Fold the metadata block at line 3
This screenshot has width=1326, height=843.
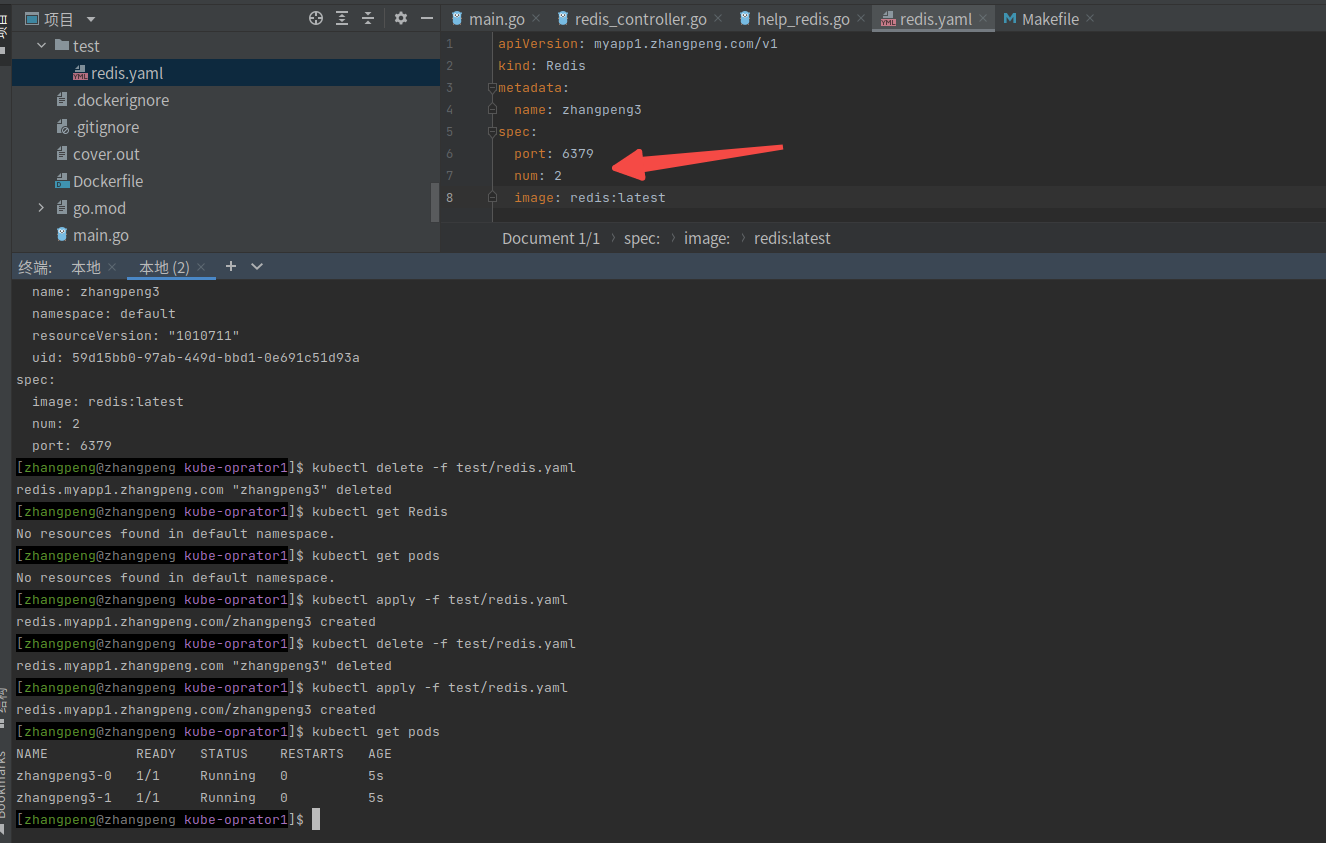pos(492,88)
